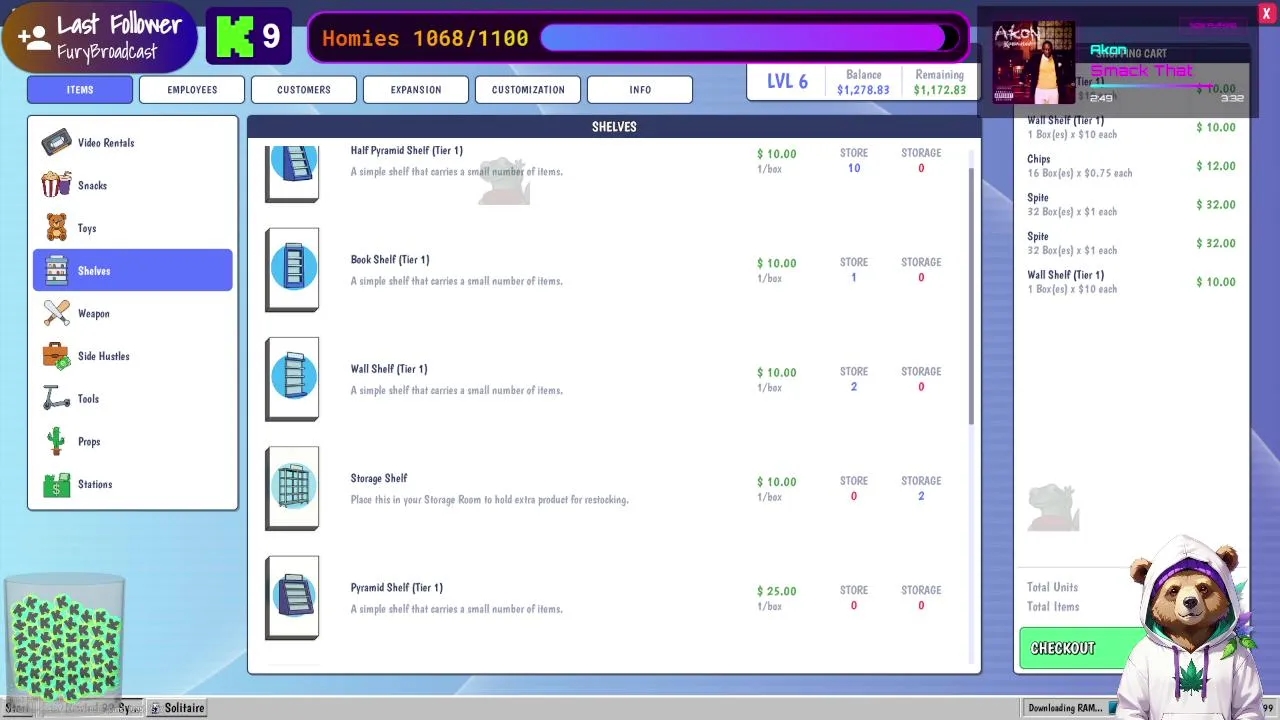
Task: Select Pyramid Shelf (Tier 1) listing name
Action: point(397,588)
